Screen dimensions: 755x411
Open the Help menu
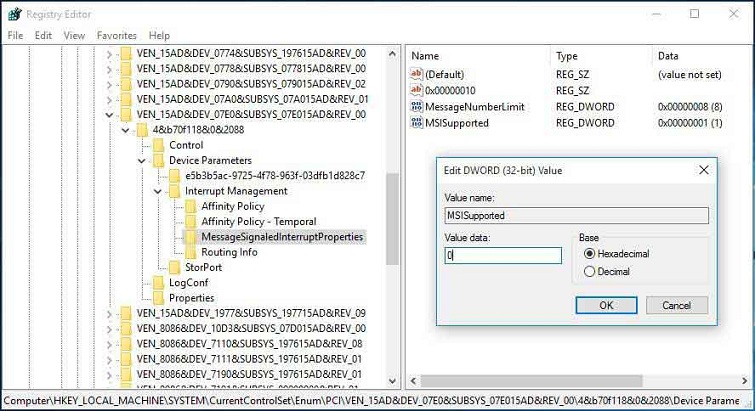[x=159, y=36]
